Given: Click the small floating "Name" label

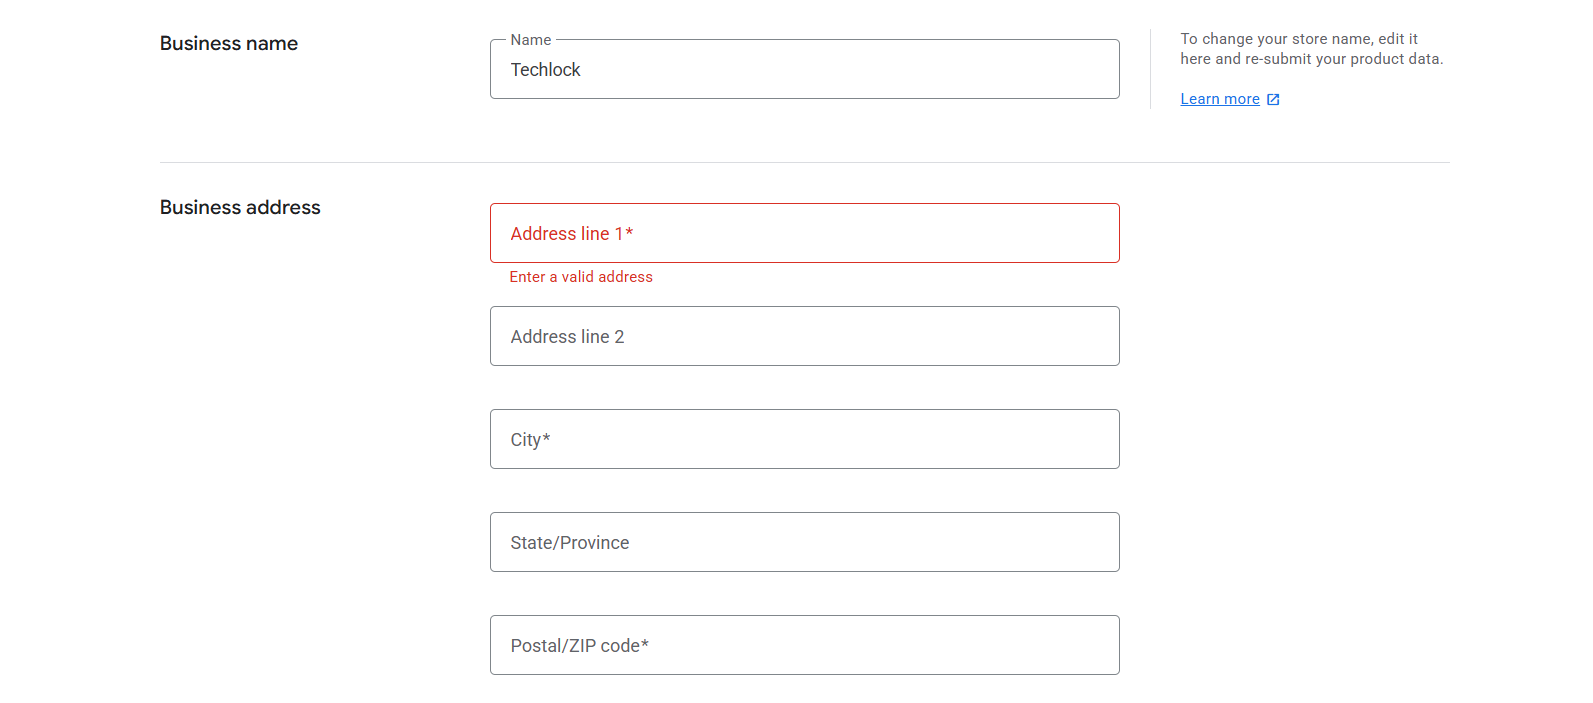Looking at the screenshot, I should click(x=531, y=40).
